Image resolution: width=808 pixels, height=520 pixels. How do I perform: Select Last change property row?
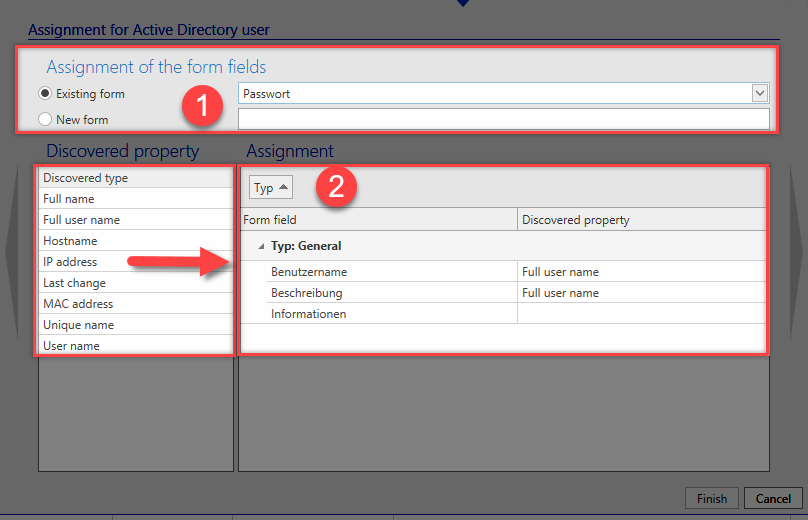pos(136,282)
